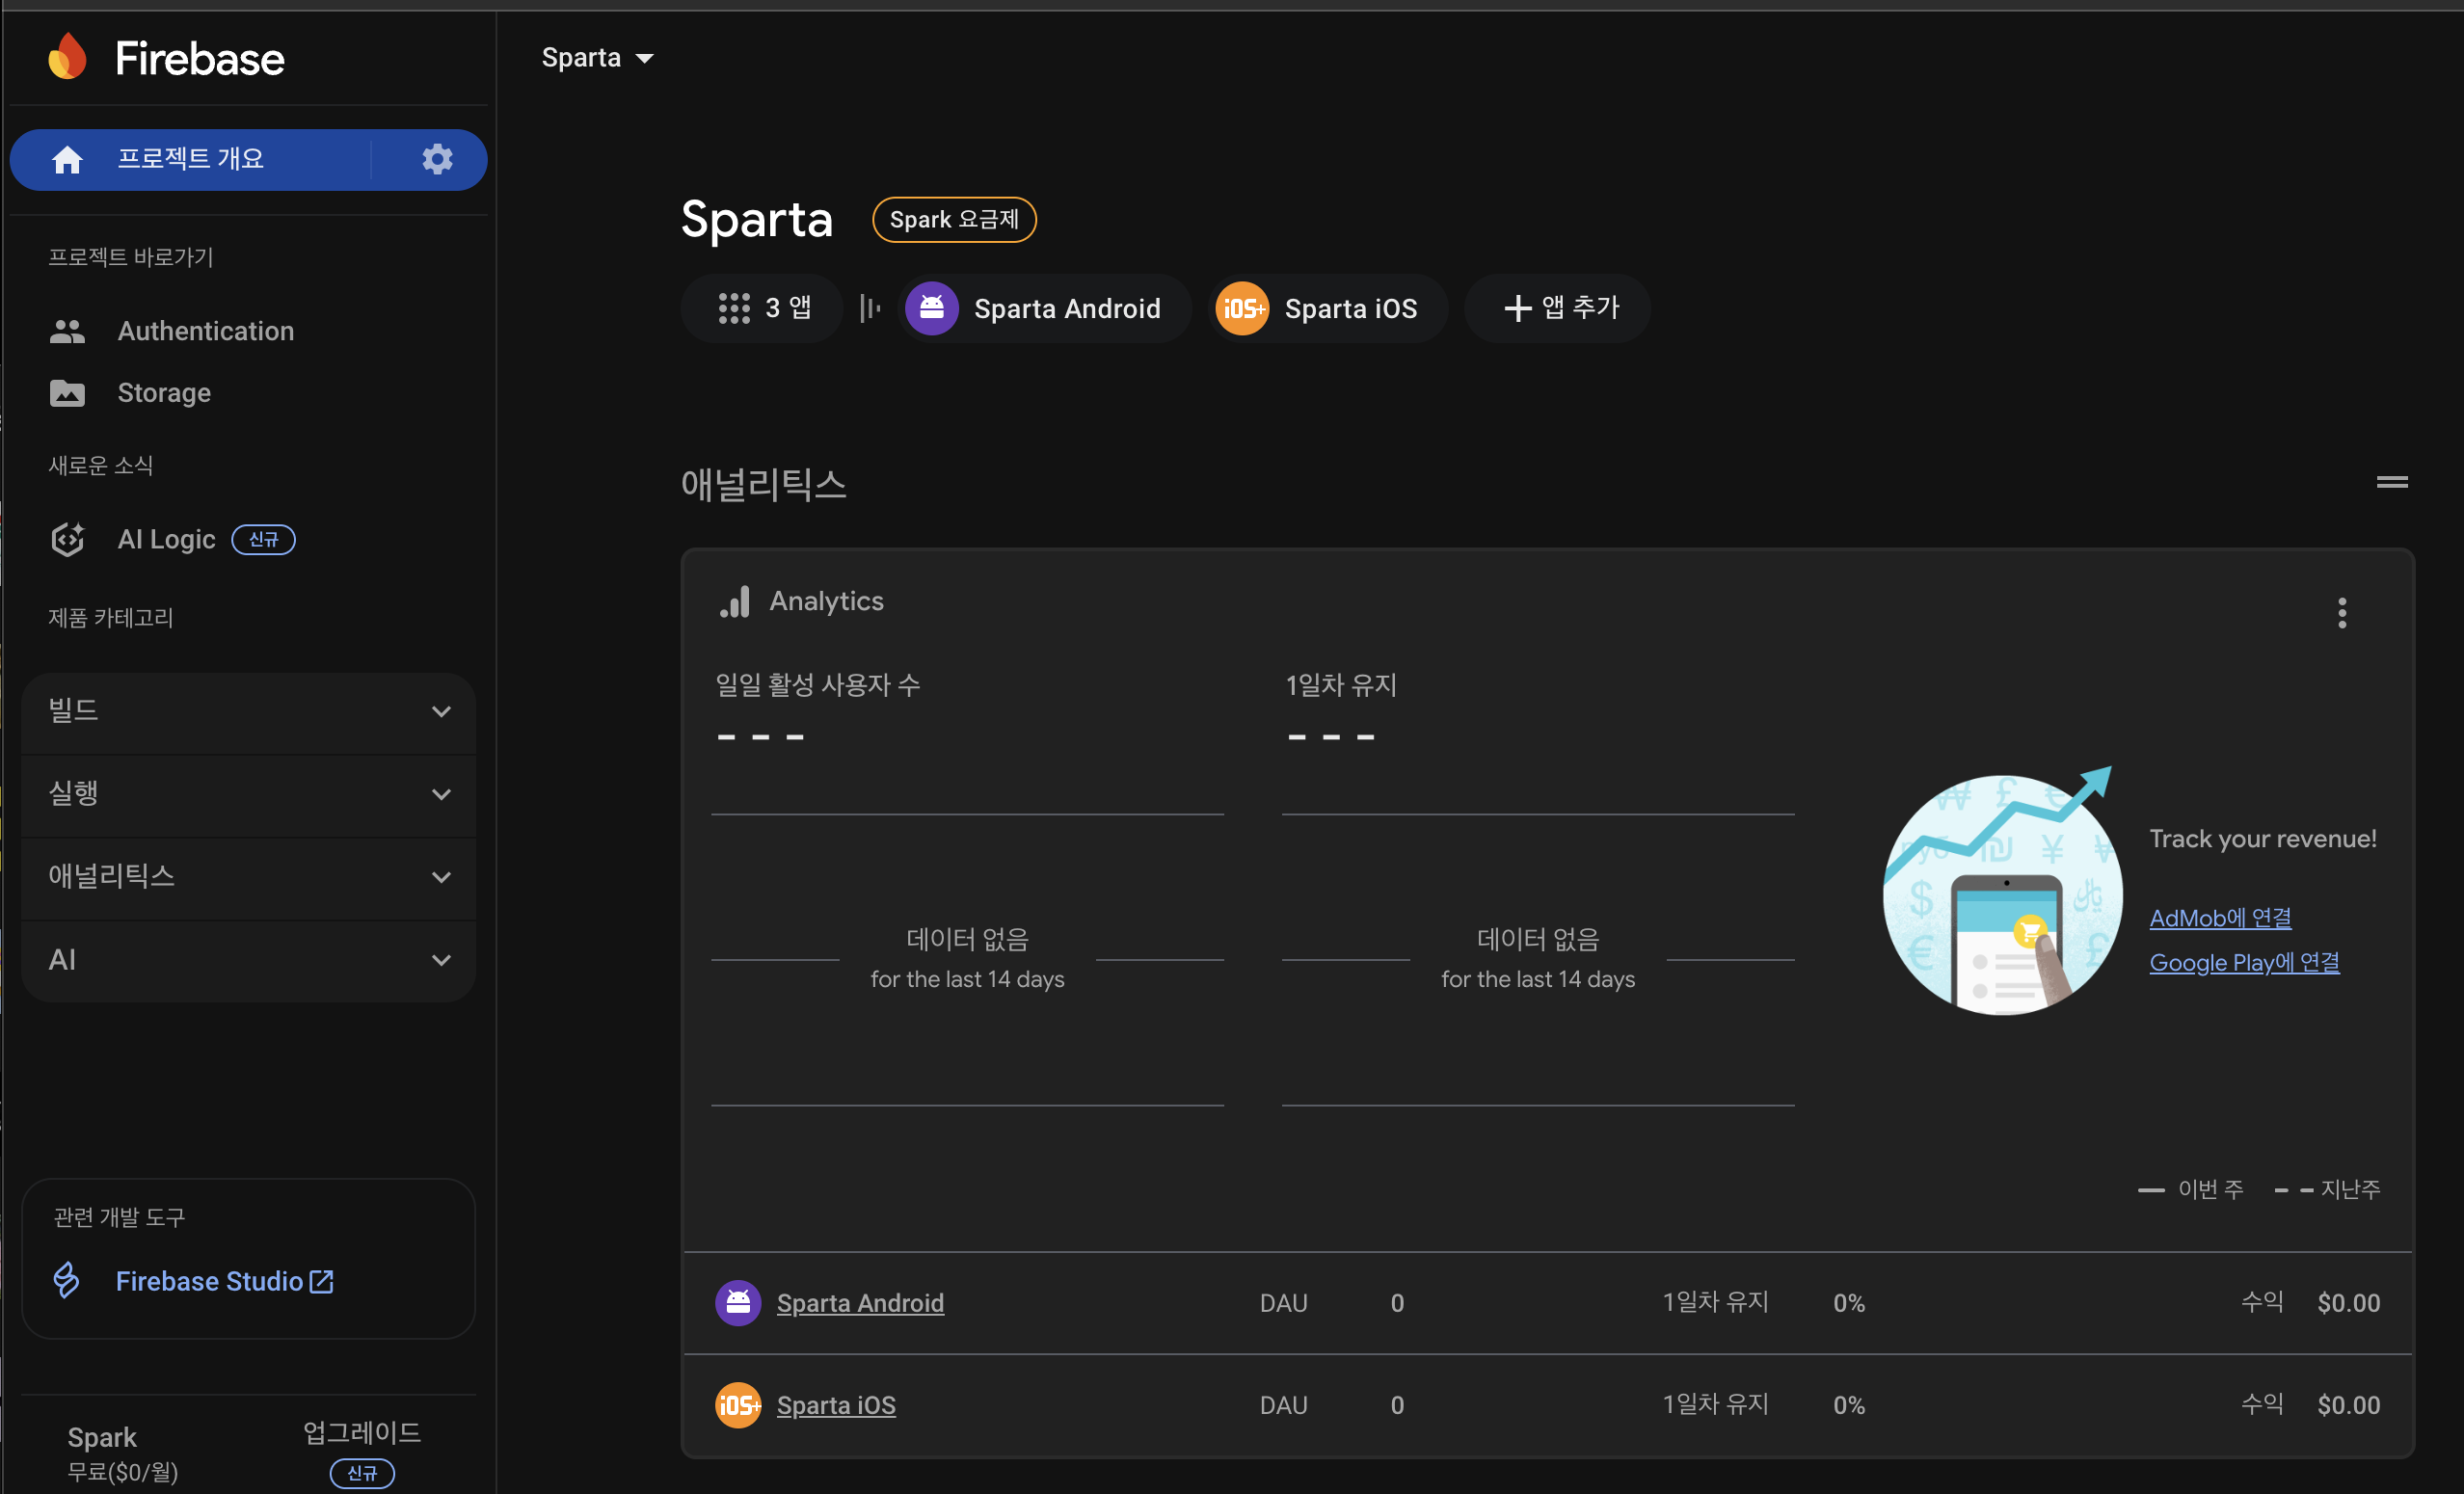Expand the AI category
Screen dimensions: 2464x1494
click(249, 960)
